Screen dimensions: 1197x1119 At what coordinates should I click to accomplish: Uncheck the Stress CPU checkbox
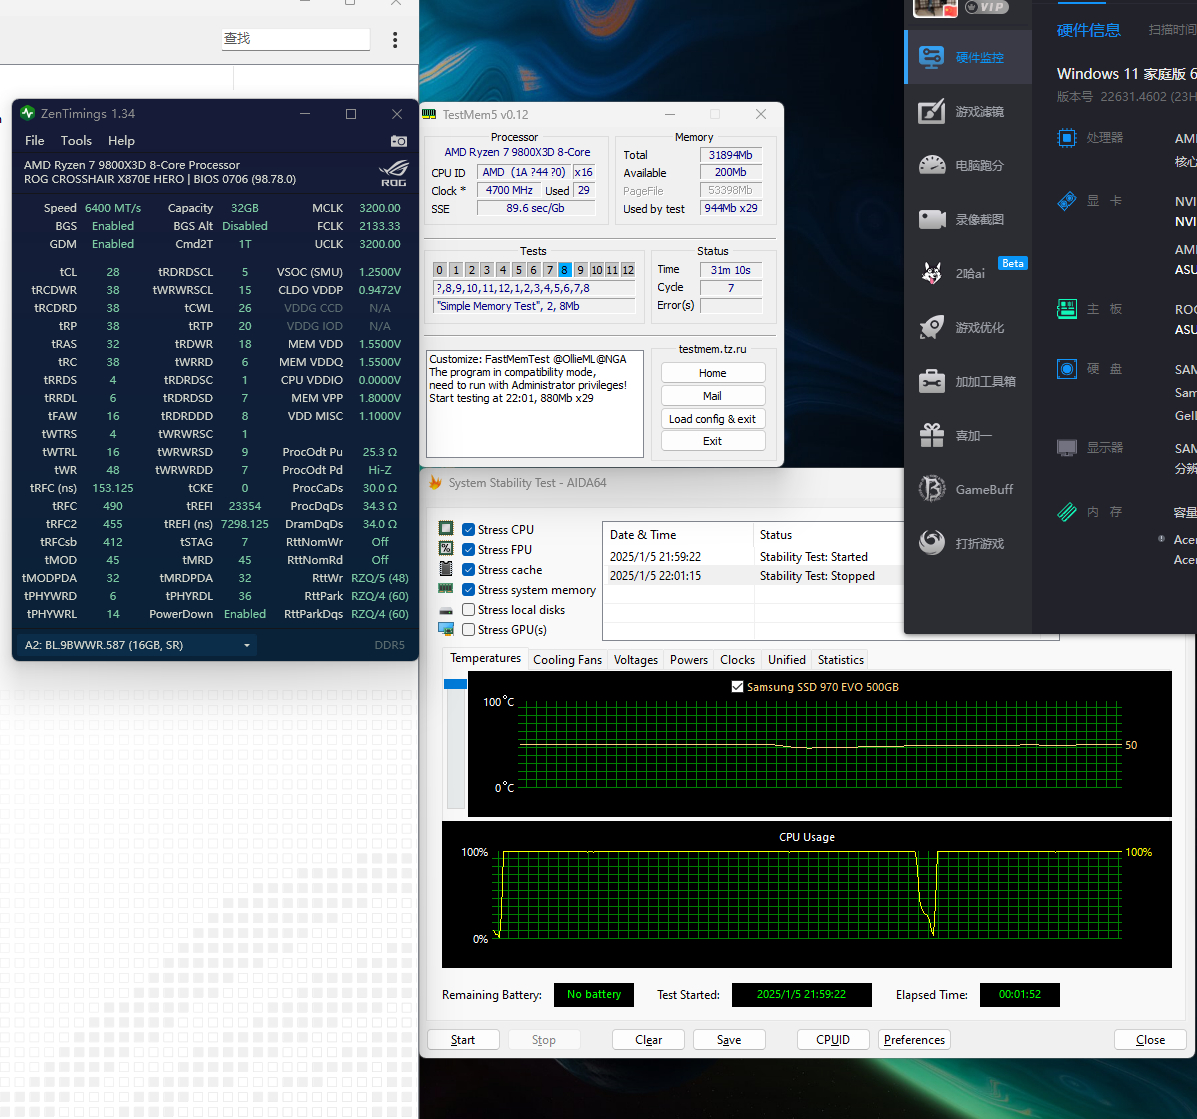(x=469, y=530)
